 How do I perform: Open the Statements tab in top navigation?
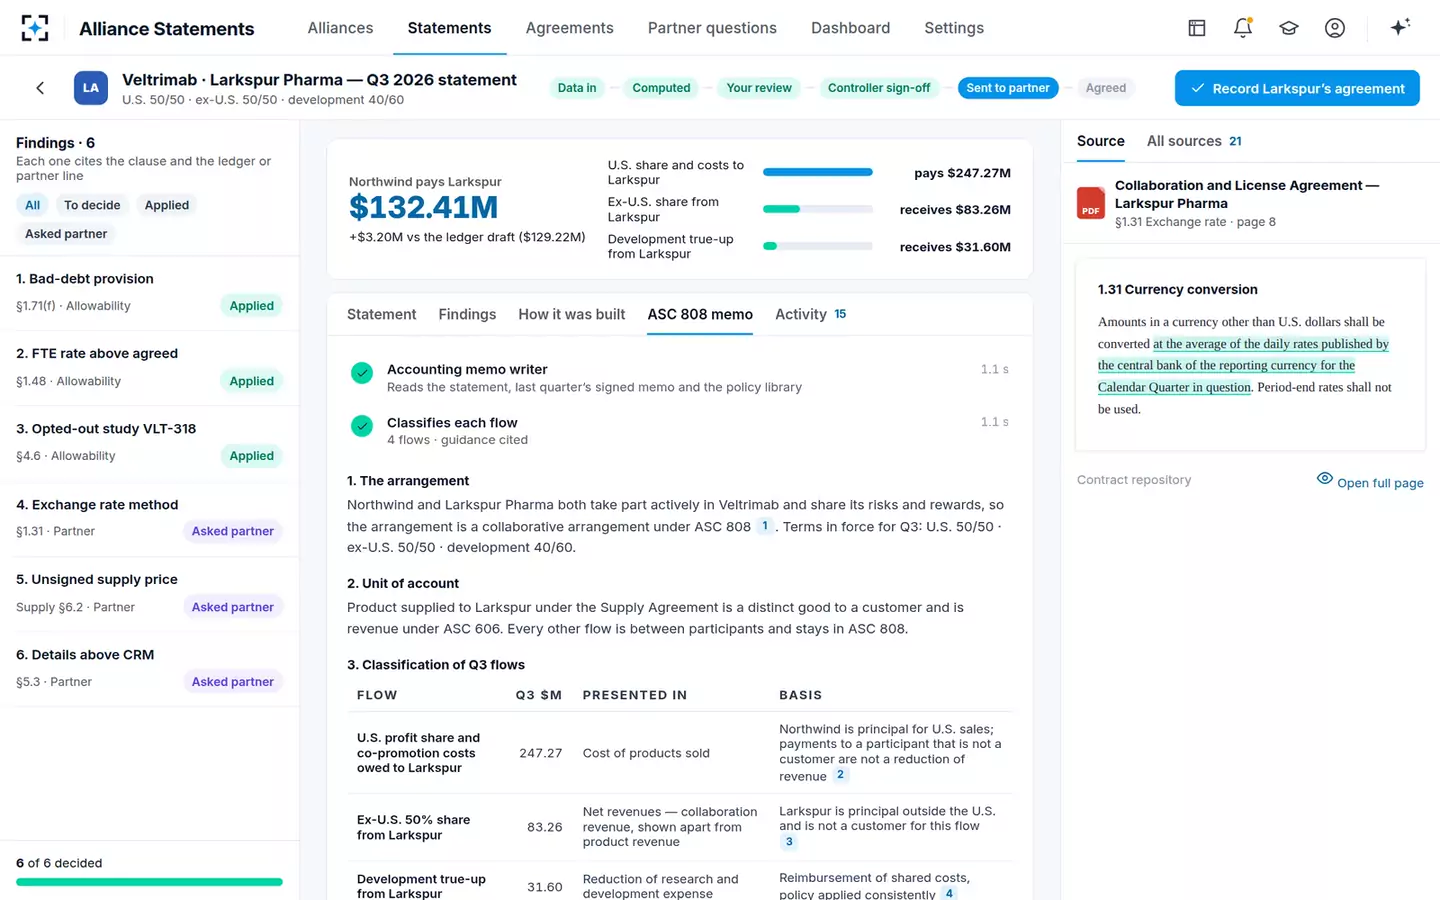[449, 28]
